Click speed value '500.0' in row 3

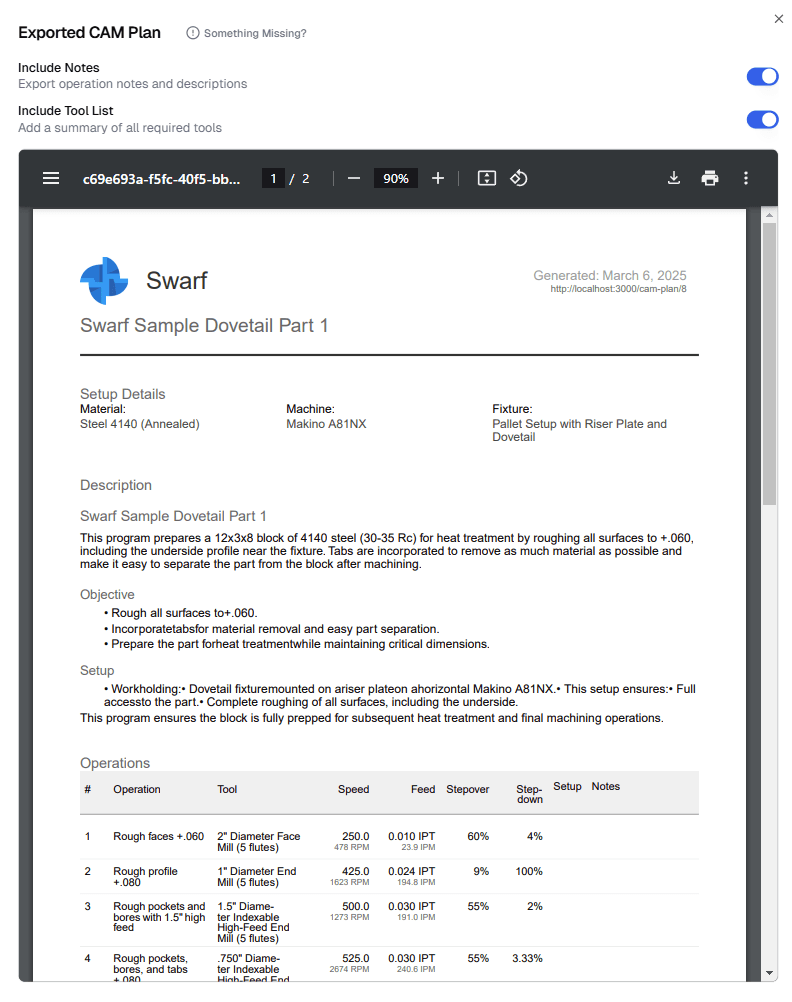[x=355, y=906]
